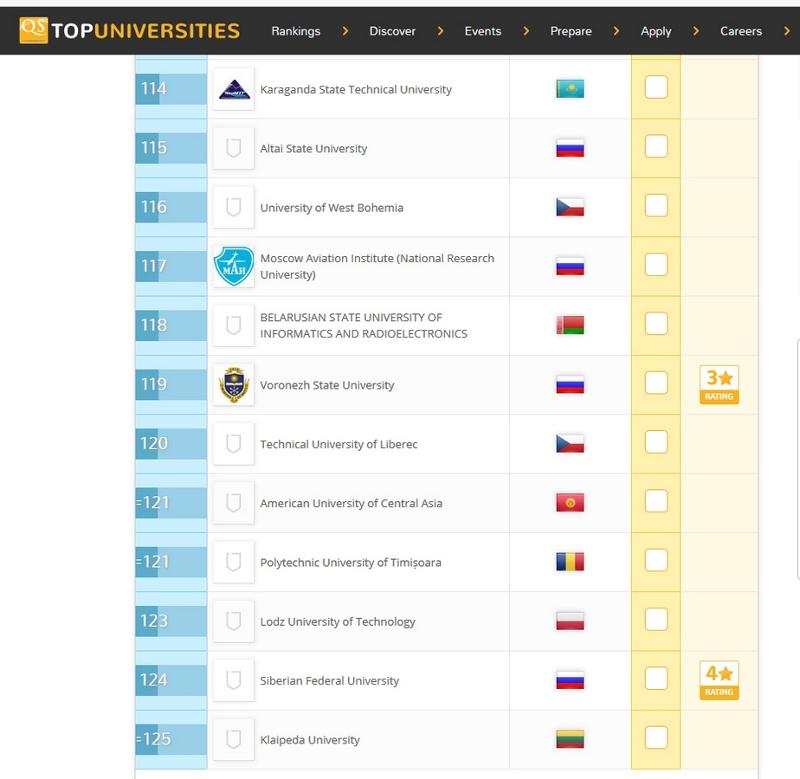Click Moscow Aviation Institute logo icon
This screenshot has width=800, height=779.
tap(234, 267)
